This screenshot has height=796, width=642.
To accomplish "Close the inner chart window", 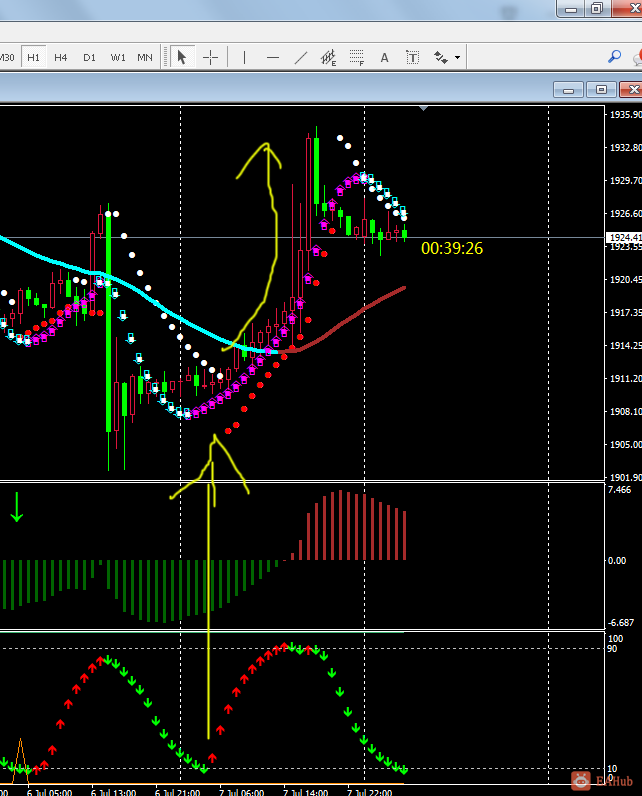I will point(632,90).
